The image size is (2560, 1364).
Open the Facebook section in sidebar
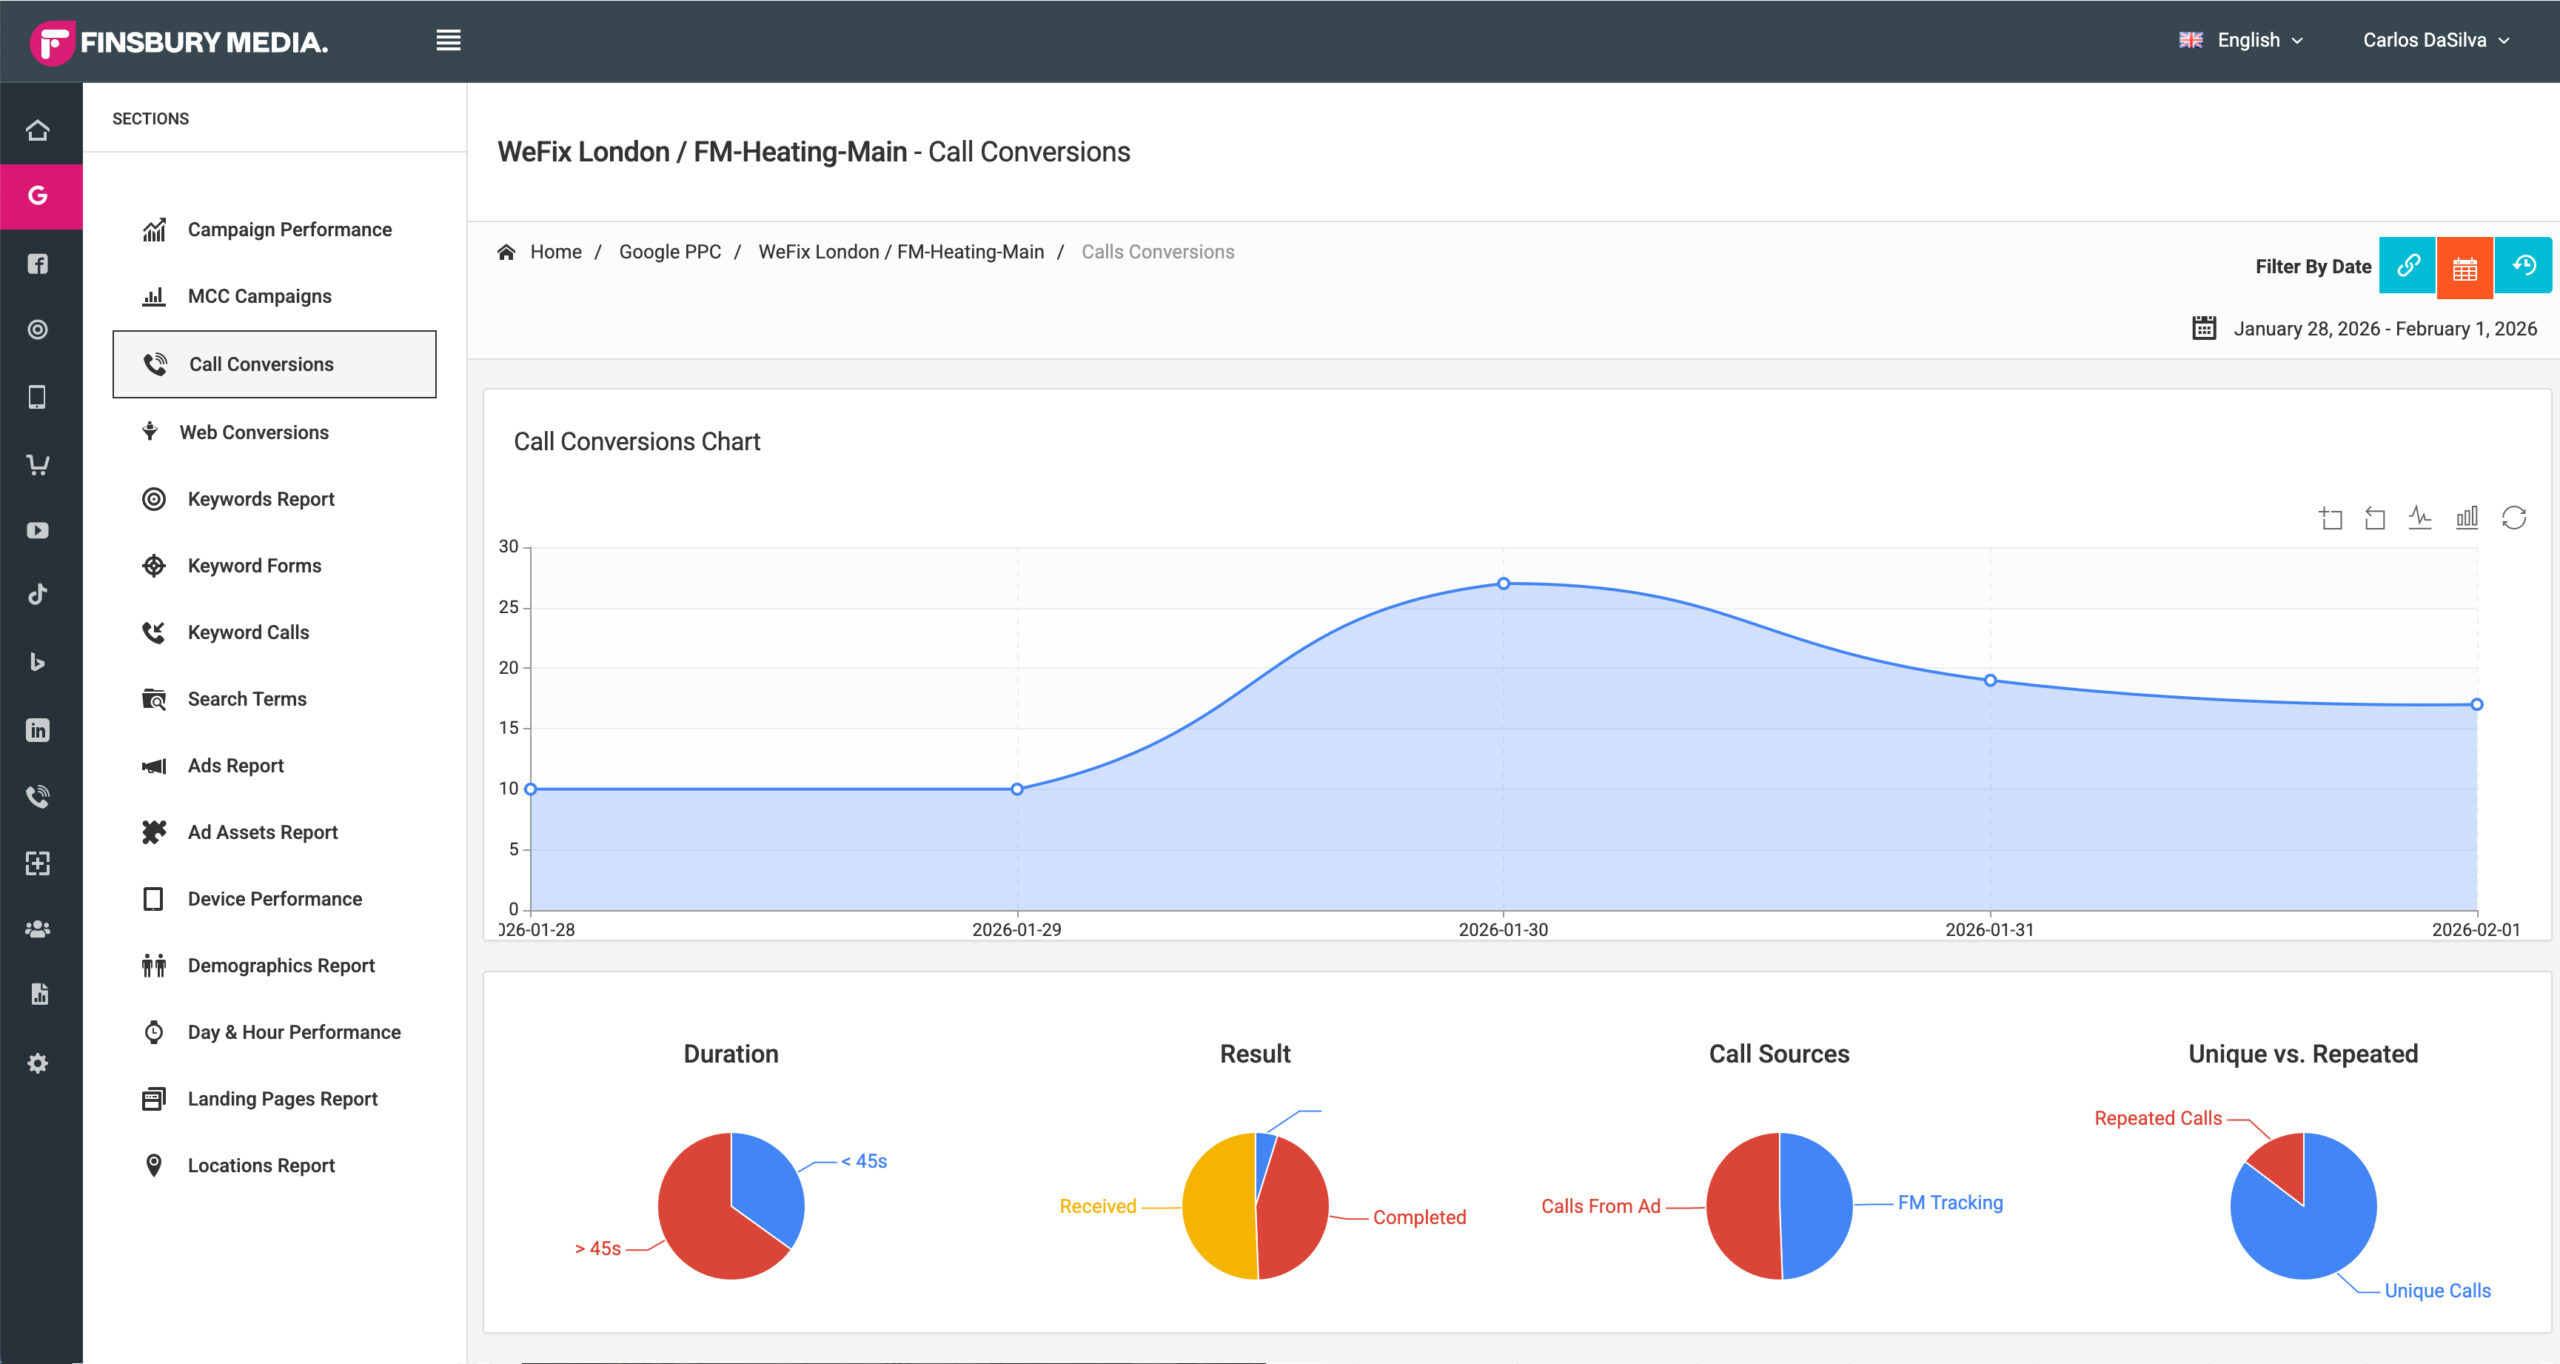coord(38,264)
